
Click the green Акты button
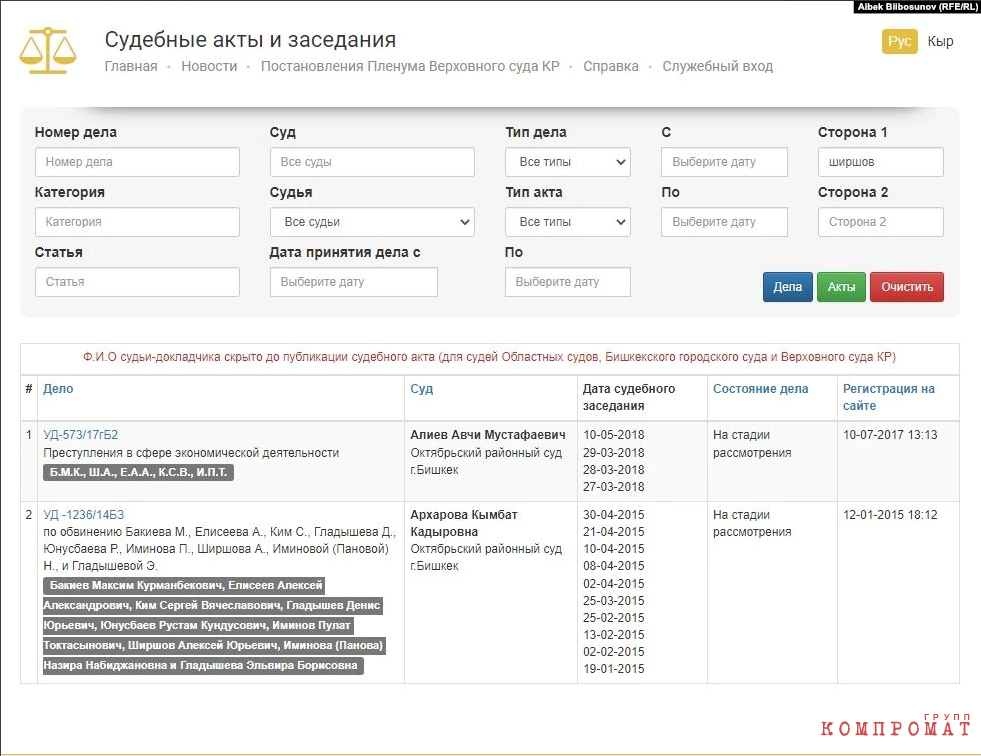point(841,287)
